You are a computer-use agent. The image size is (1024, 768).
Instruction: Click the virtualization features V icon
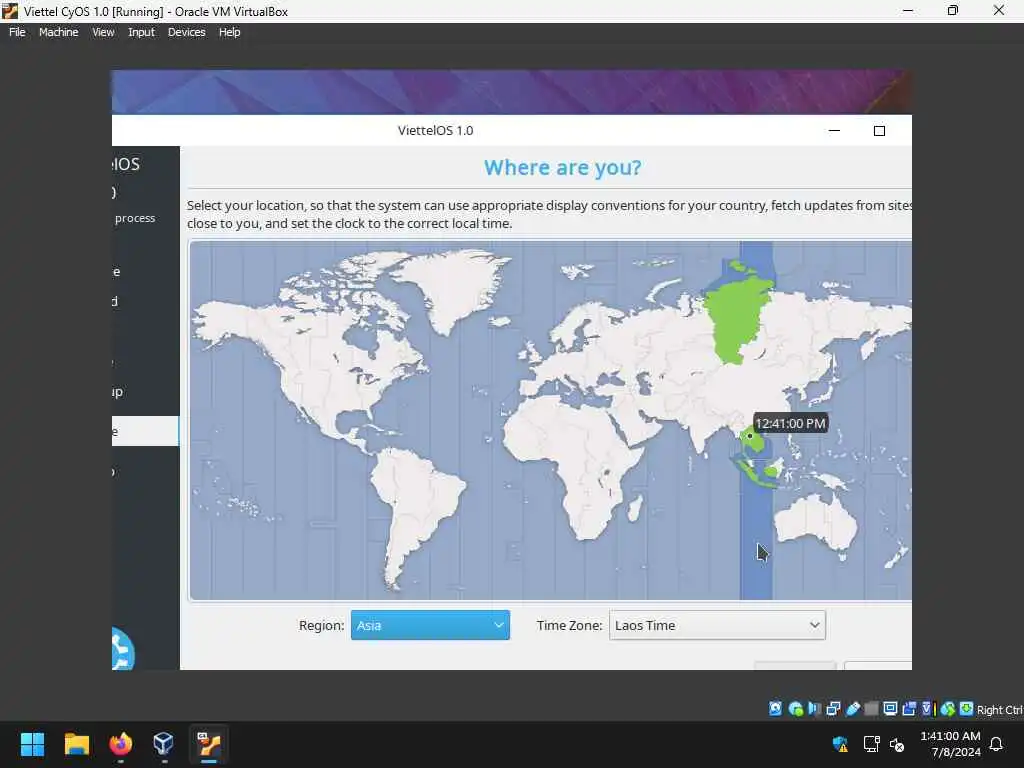(927, 709)
